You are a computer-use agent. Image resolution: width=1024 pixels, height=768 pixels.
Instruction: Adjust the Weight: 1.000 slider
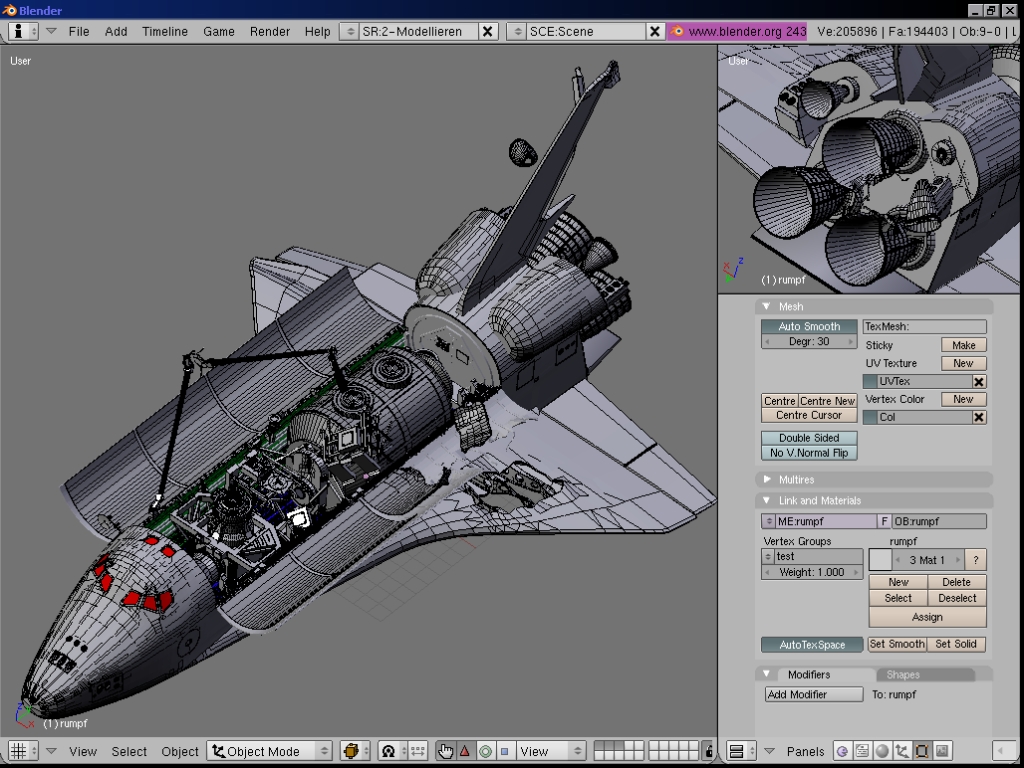pos(810,572)
